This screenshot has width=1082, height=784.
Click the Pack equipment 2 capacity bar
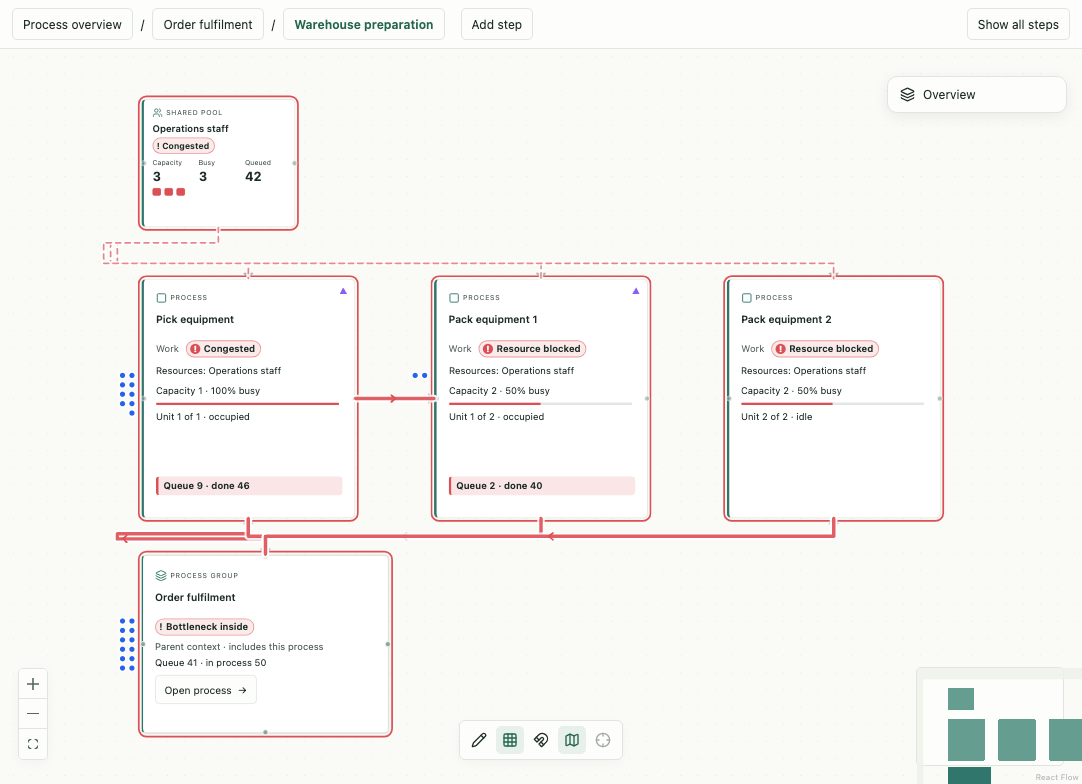coord(833,404)
